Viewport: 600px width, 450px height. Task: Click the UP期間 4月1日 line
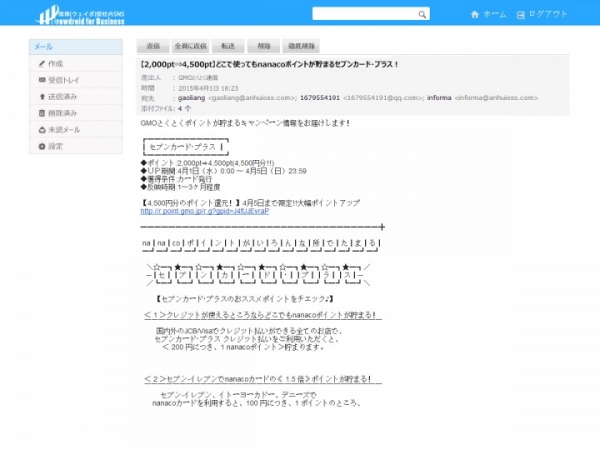point(223,171)
